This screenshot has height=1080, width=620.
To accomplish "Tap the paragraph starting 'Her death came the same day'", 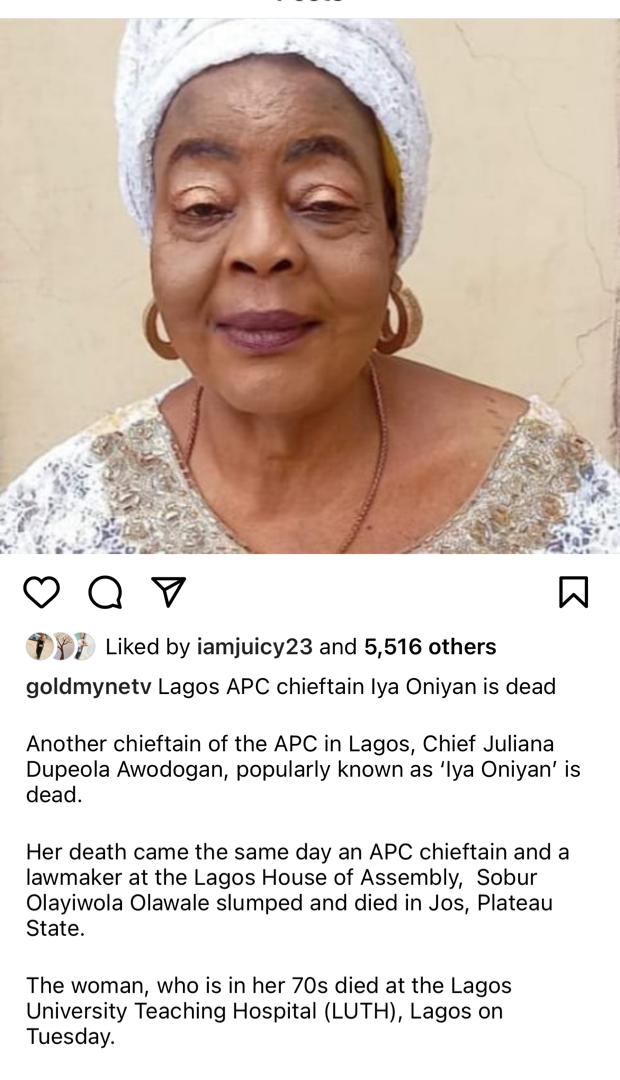I will tap(290, 890).
